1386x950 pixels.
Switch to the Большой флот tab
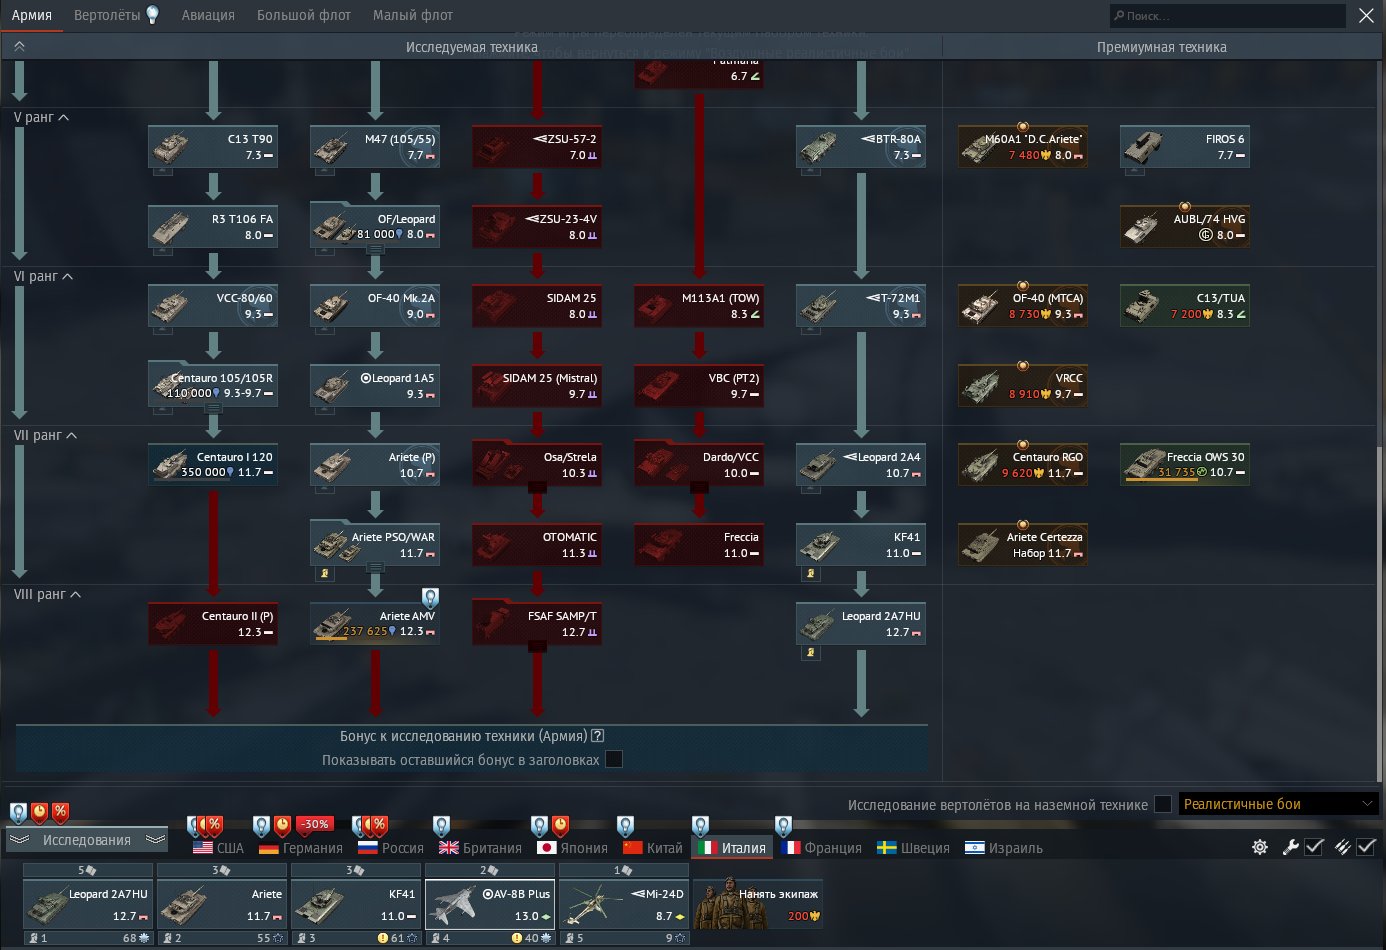[304, 15]
